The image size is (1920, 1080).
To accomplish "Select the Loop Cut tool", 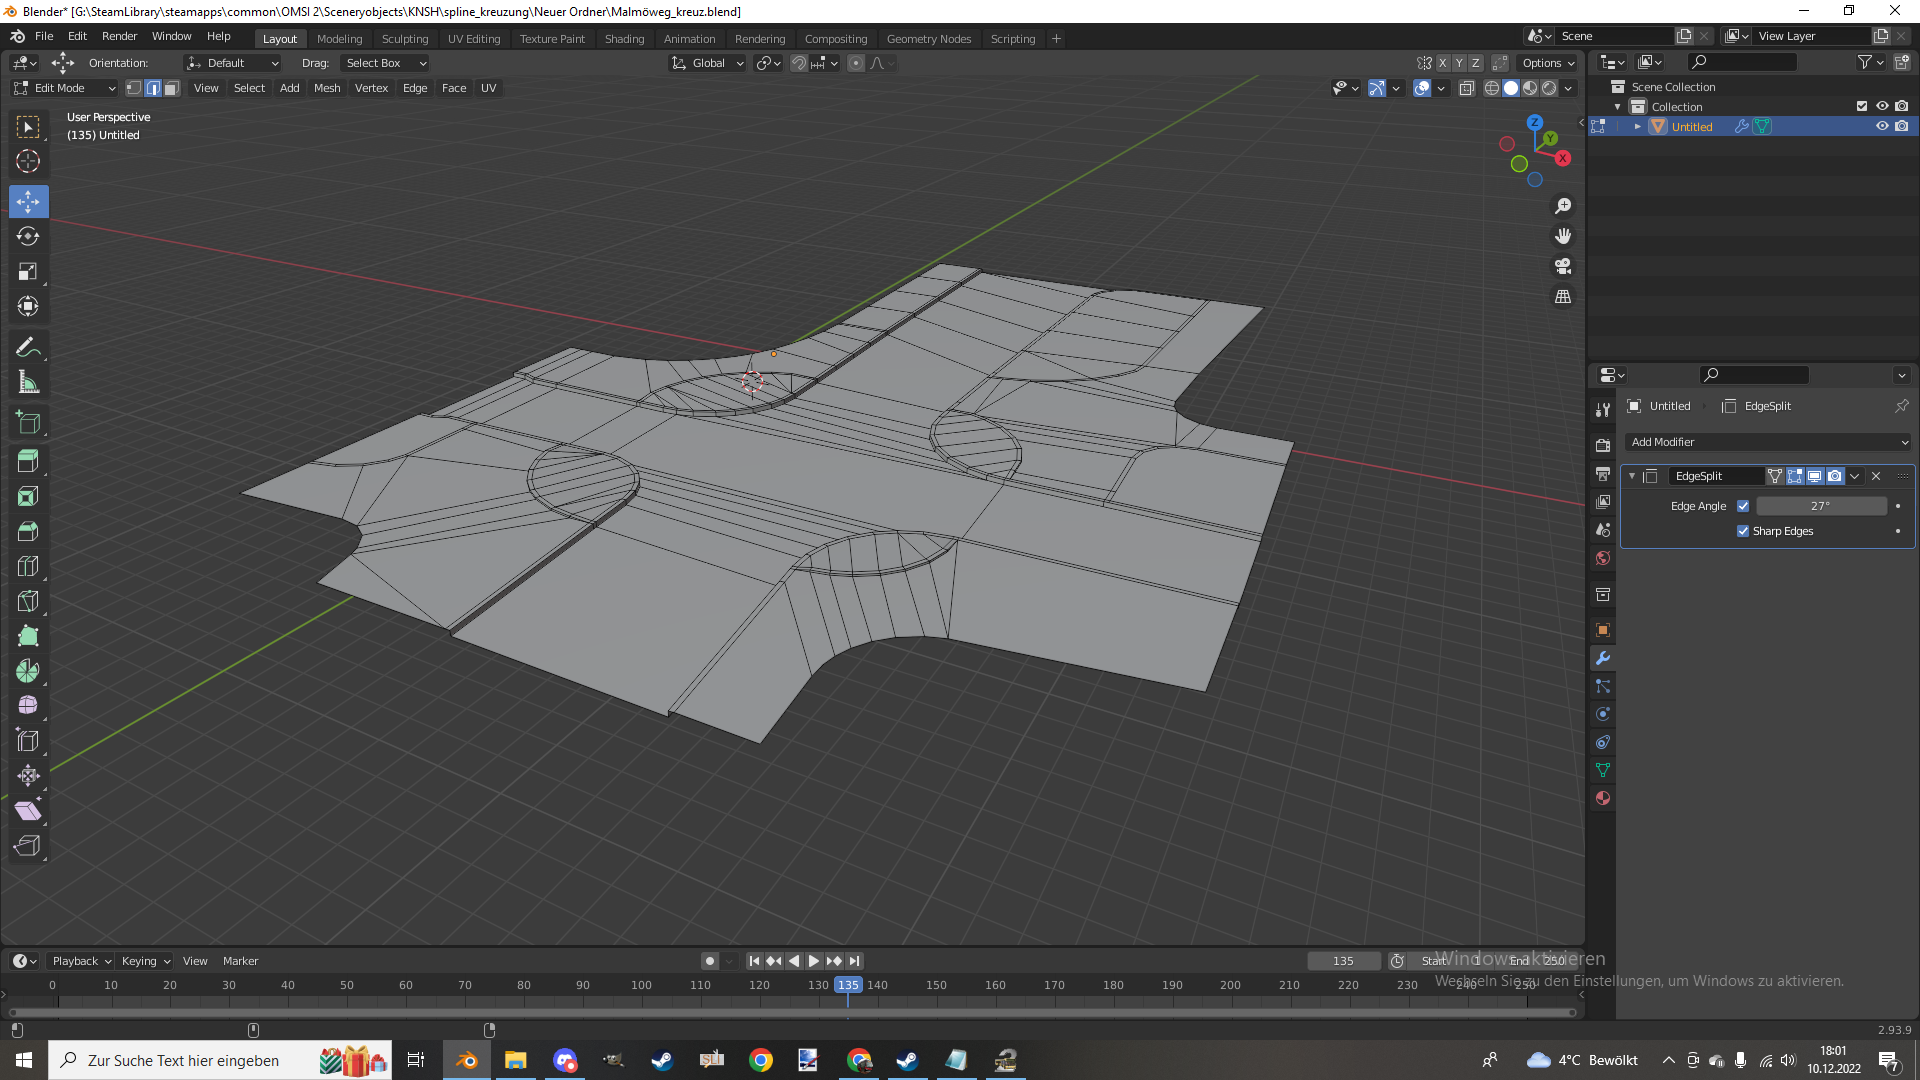I will [28, 566].
